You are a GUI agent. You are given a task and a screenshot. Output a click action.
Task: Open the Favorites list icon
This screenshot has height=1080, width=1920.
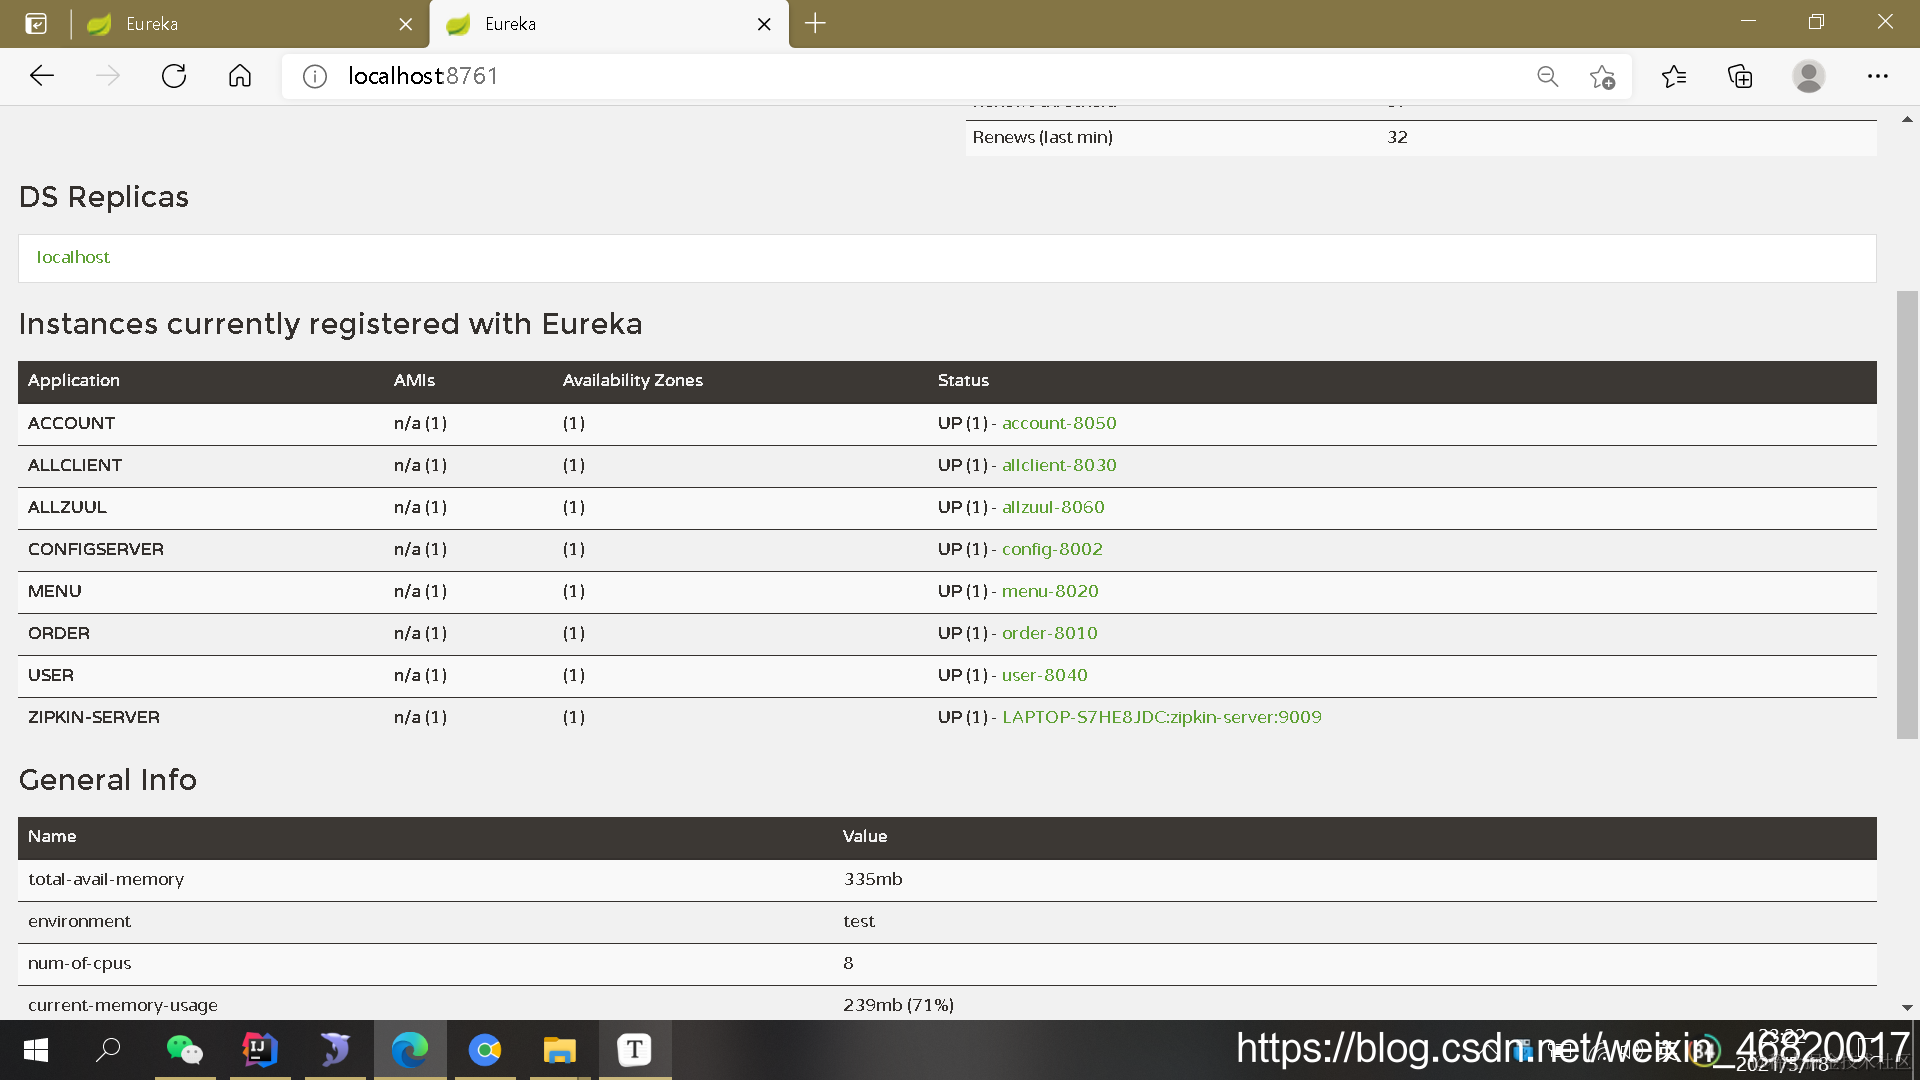click(x=1674, y=76)
